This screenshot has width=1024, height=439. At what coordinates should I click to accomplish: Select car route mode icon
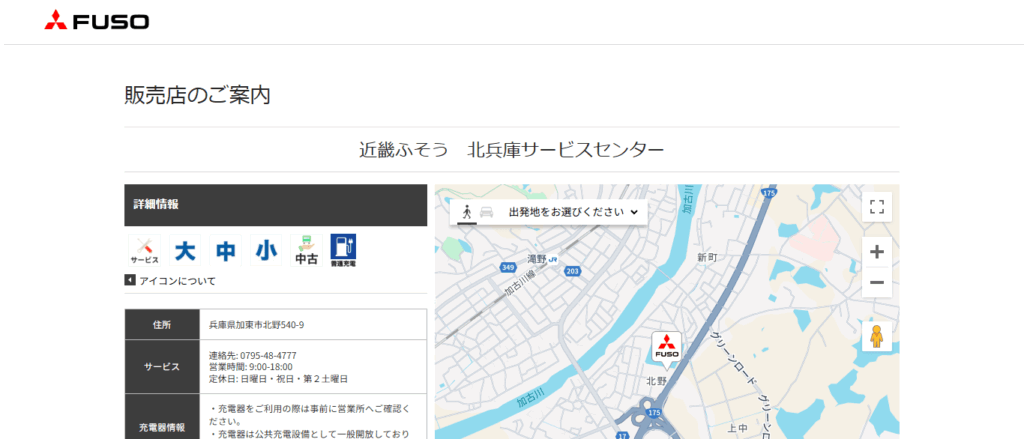[x=486, y=212]
